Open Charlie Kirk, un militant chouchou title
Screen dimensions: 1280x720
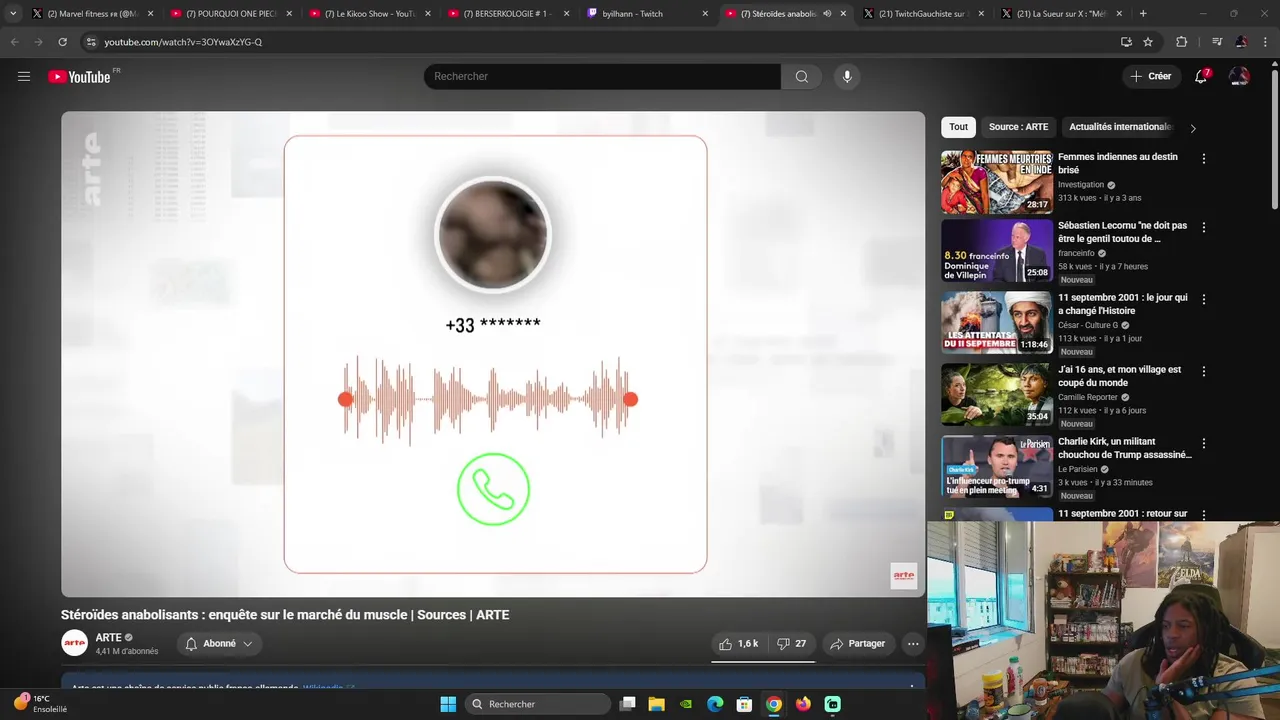1125,448
